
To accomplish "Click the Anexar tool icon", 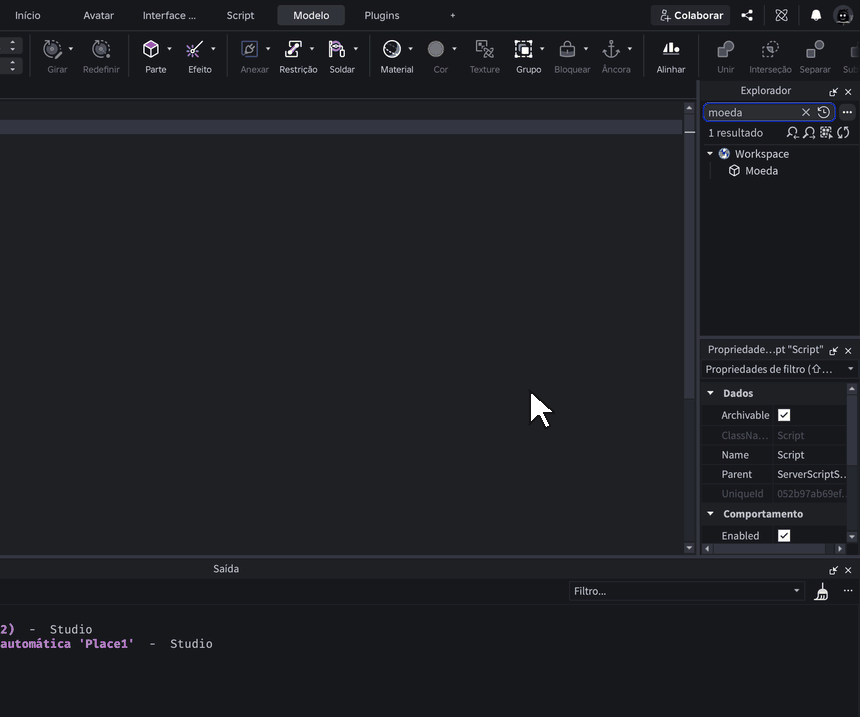I will click(x=250, y=49).
